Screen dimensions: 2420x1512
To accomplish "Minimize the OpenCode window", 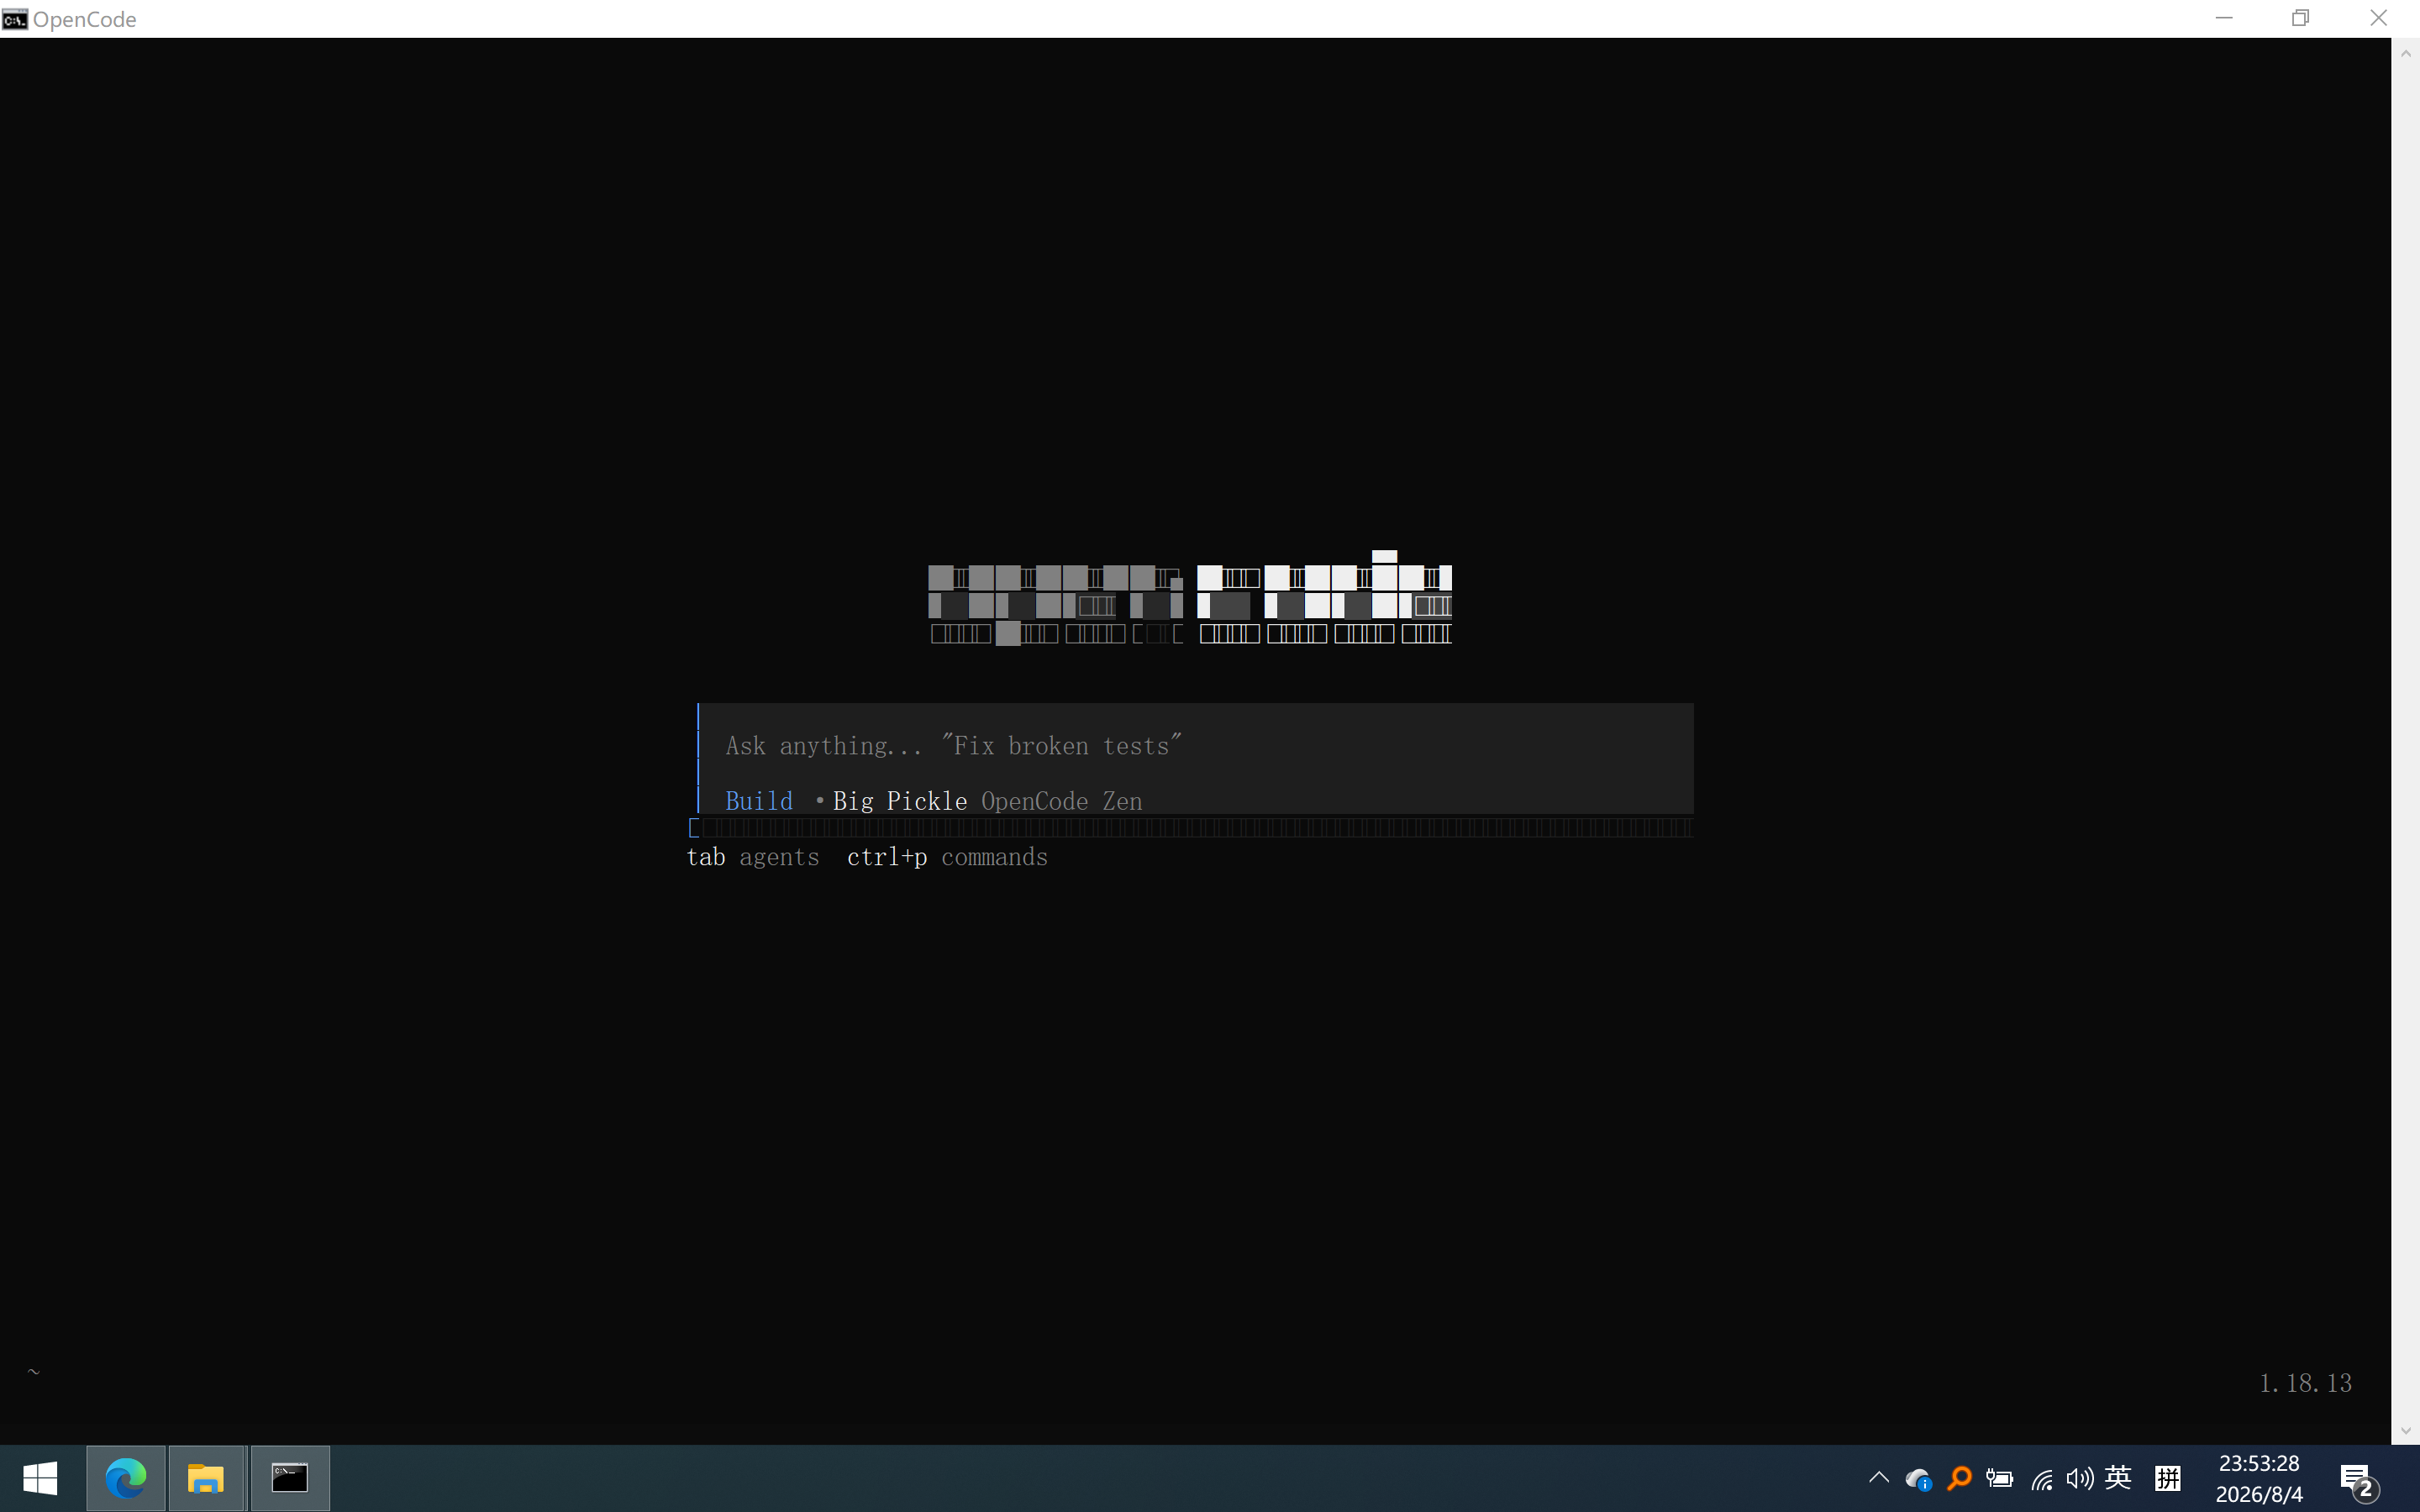I will [x=2224, y=18].
